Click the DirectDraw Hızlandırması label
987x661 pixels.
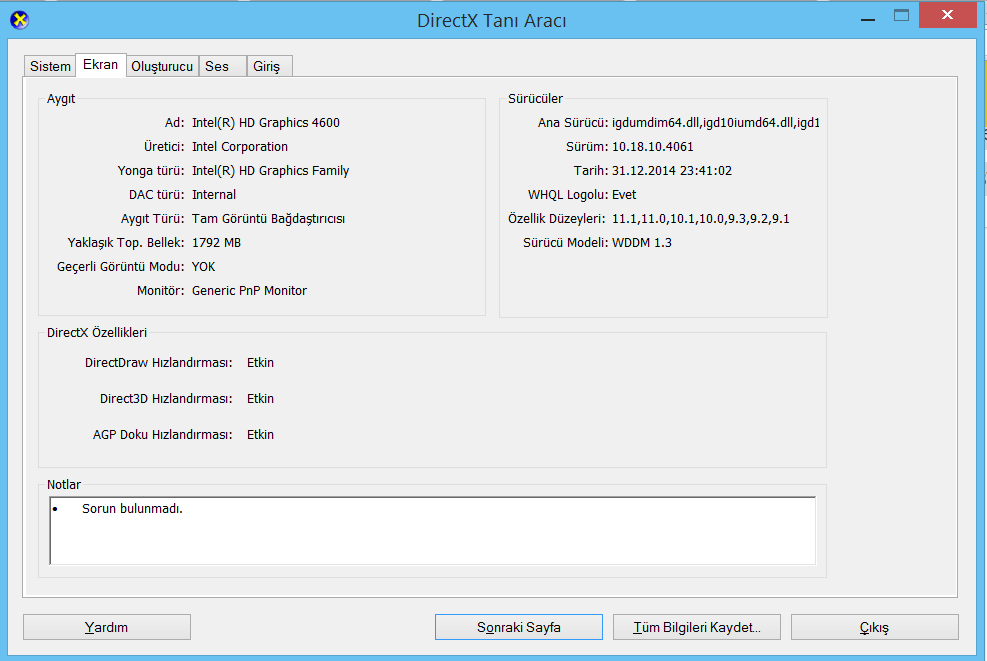coord(159,363)
